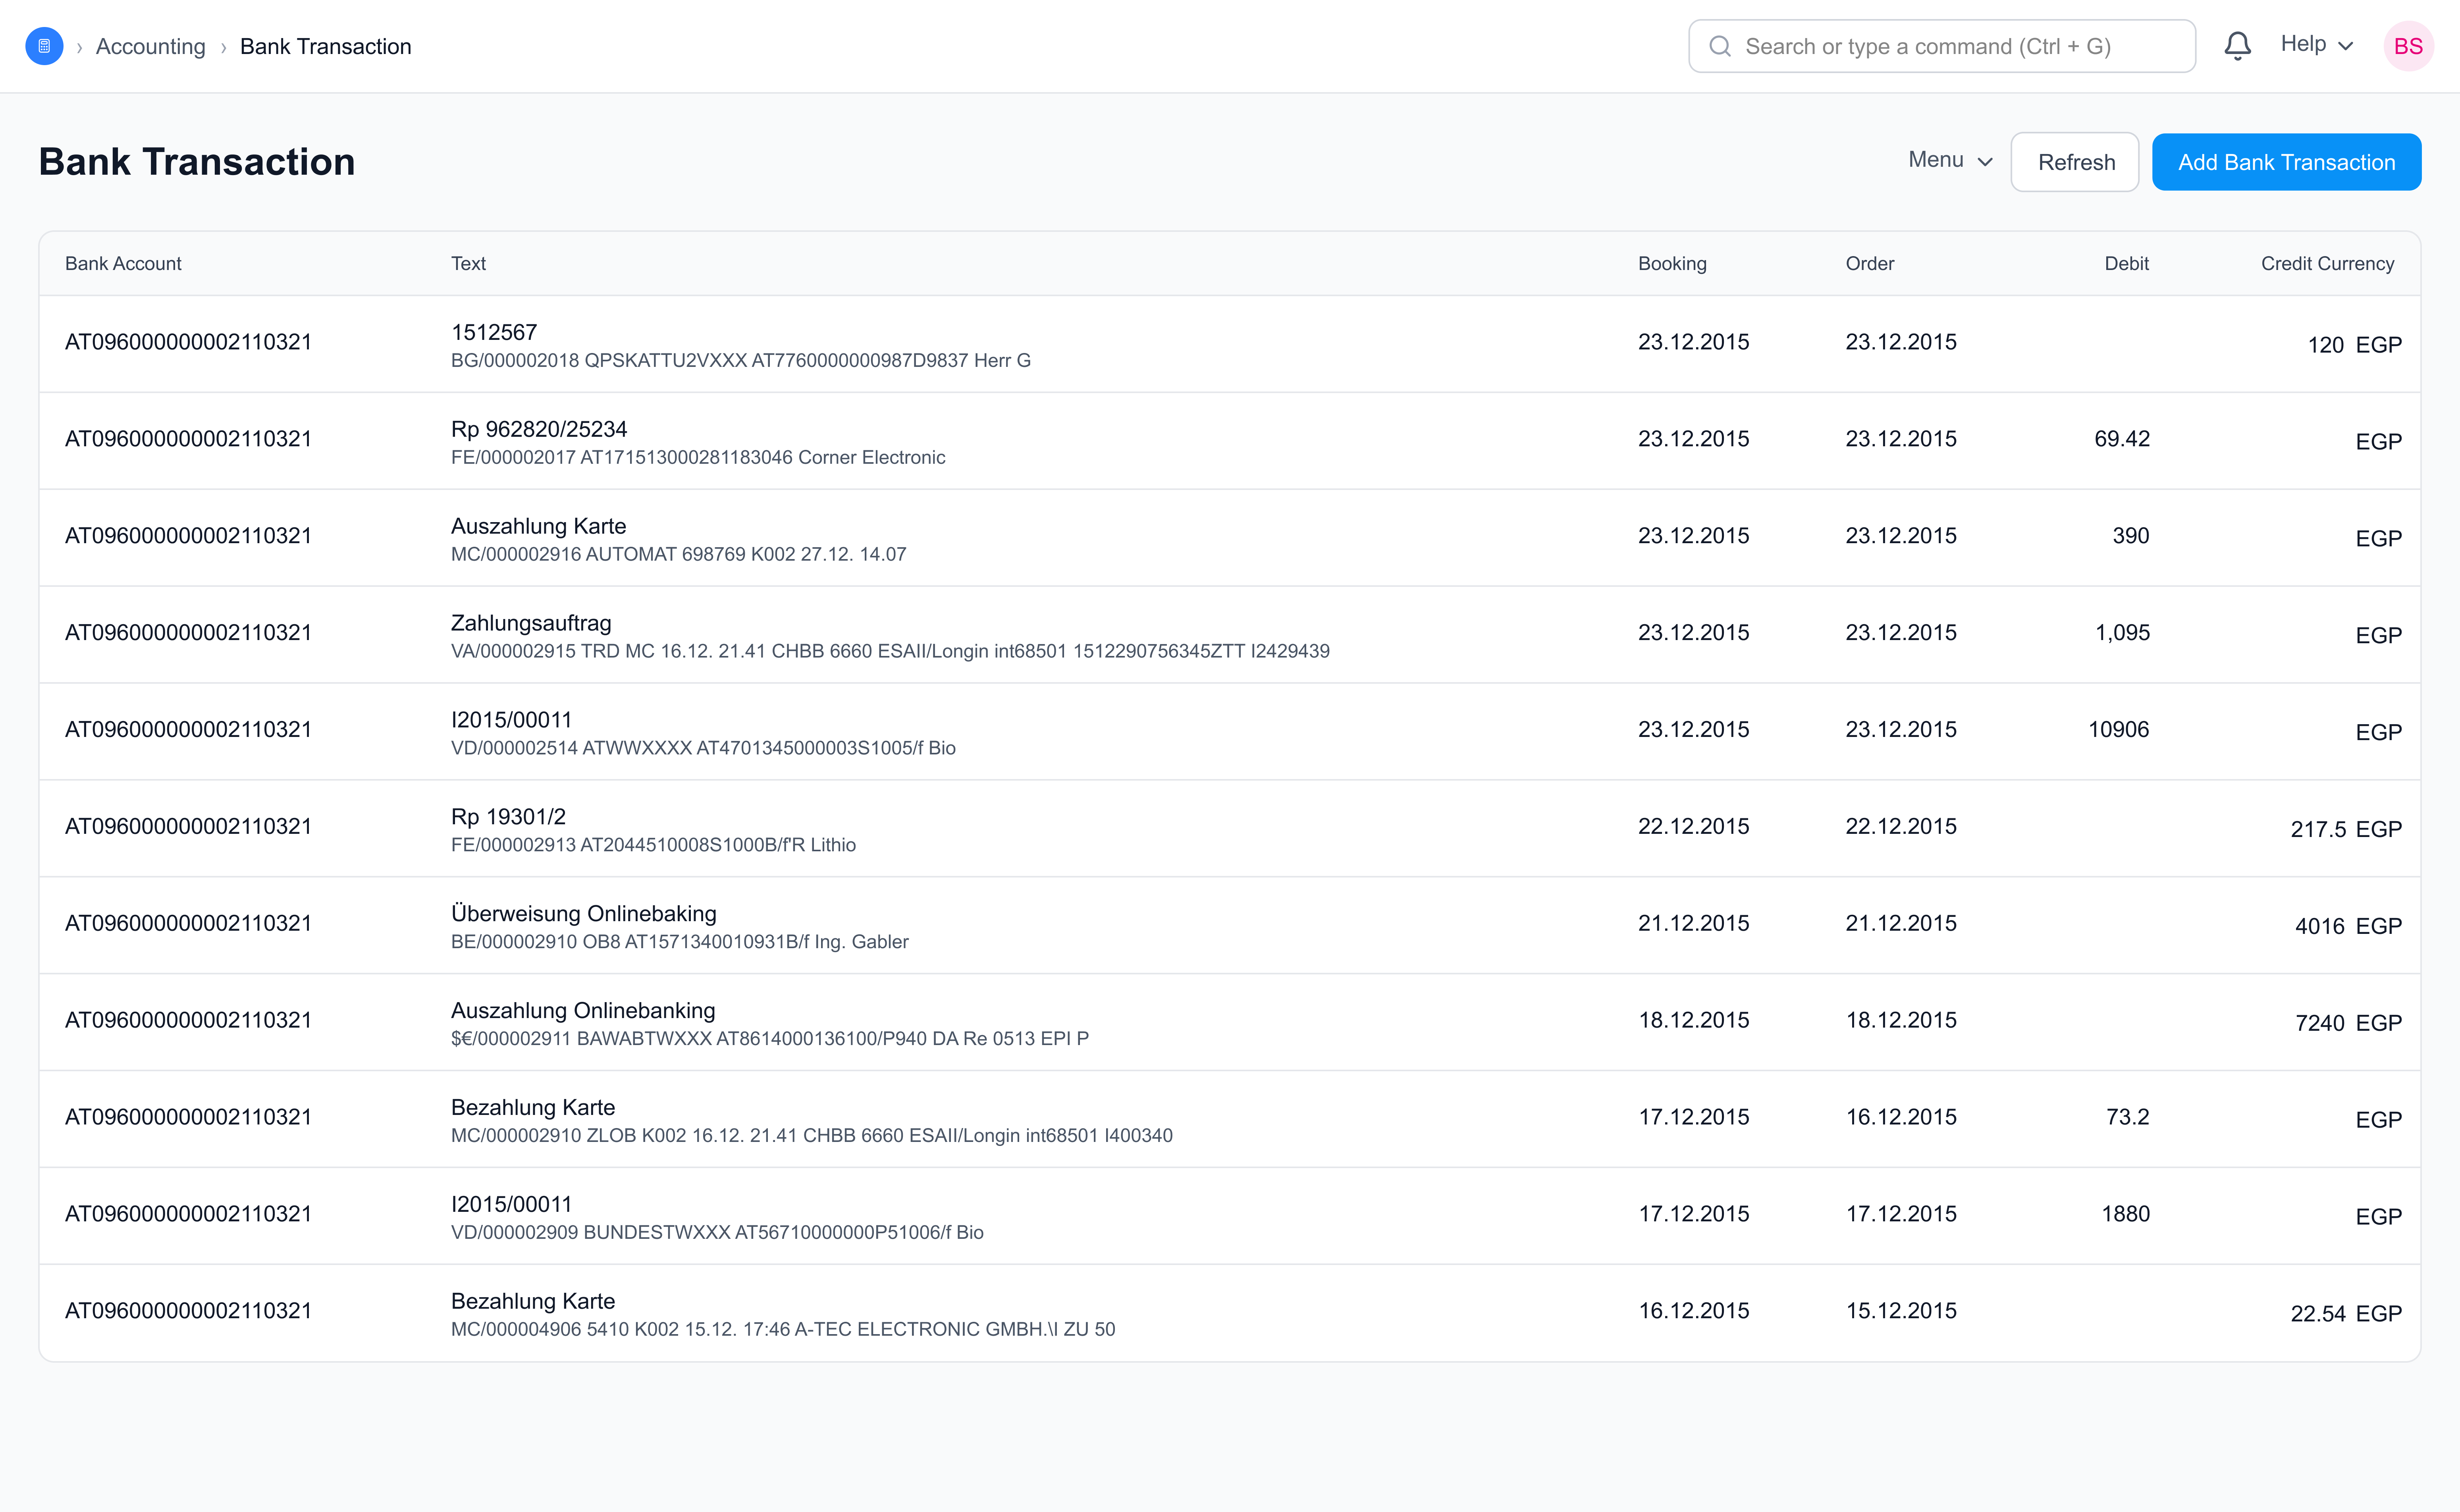Open transaction 1512567 row
The image size is (2460, 1512).
tap(493, 332)
